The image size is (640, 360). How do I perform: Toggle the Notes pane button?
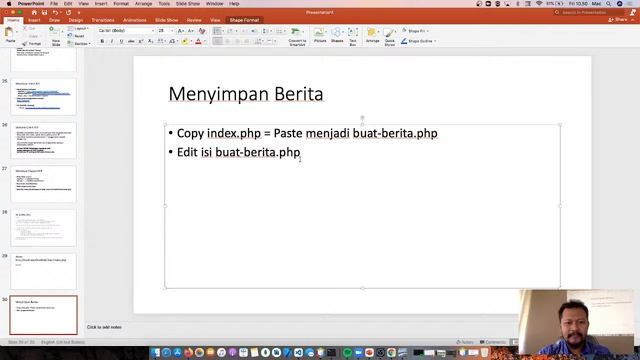tap(465, 342)
